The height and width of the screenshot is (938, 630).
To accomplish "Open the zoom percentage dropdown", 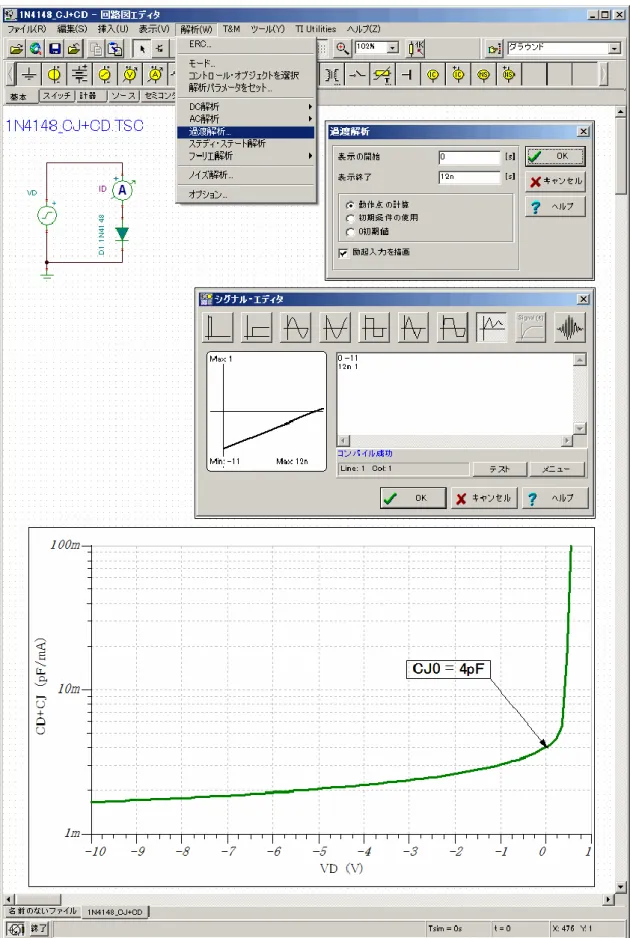I will click(x=392, y=48).
